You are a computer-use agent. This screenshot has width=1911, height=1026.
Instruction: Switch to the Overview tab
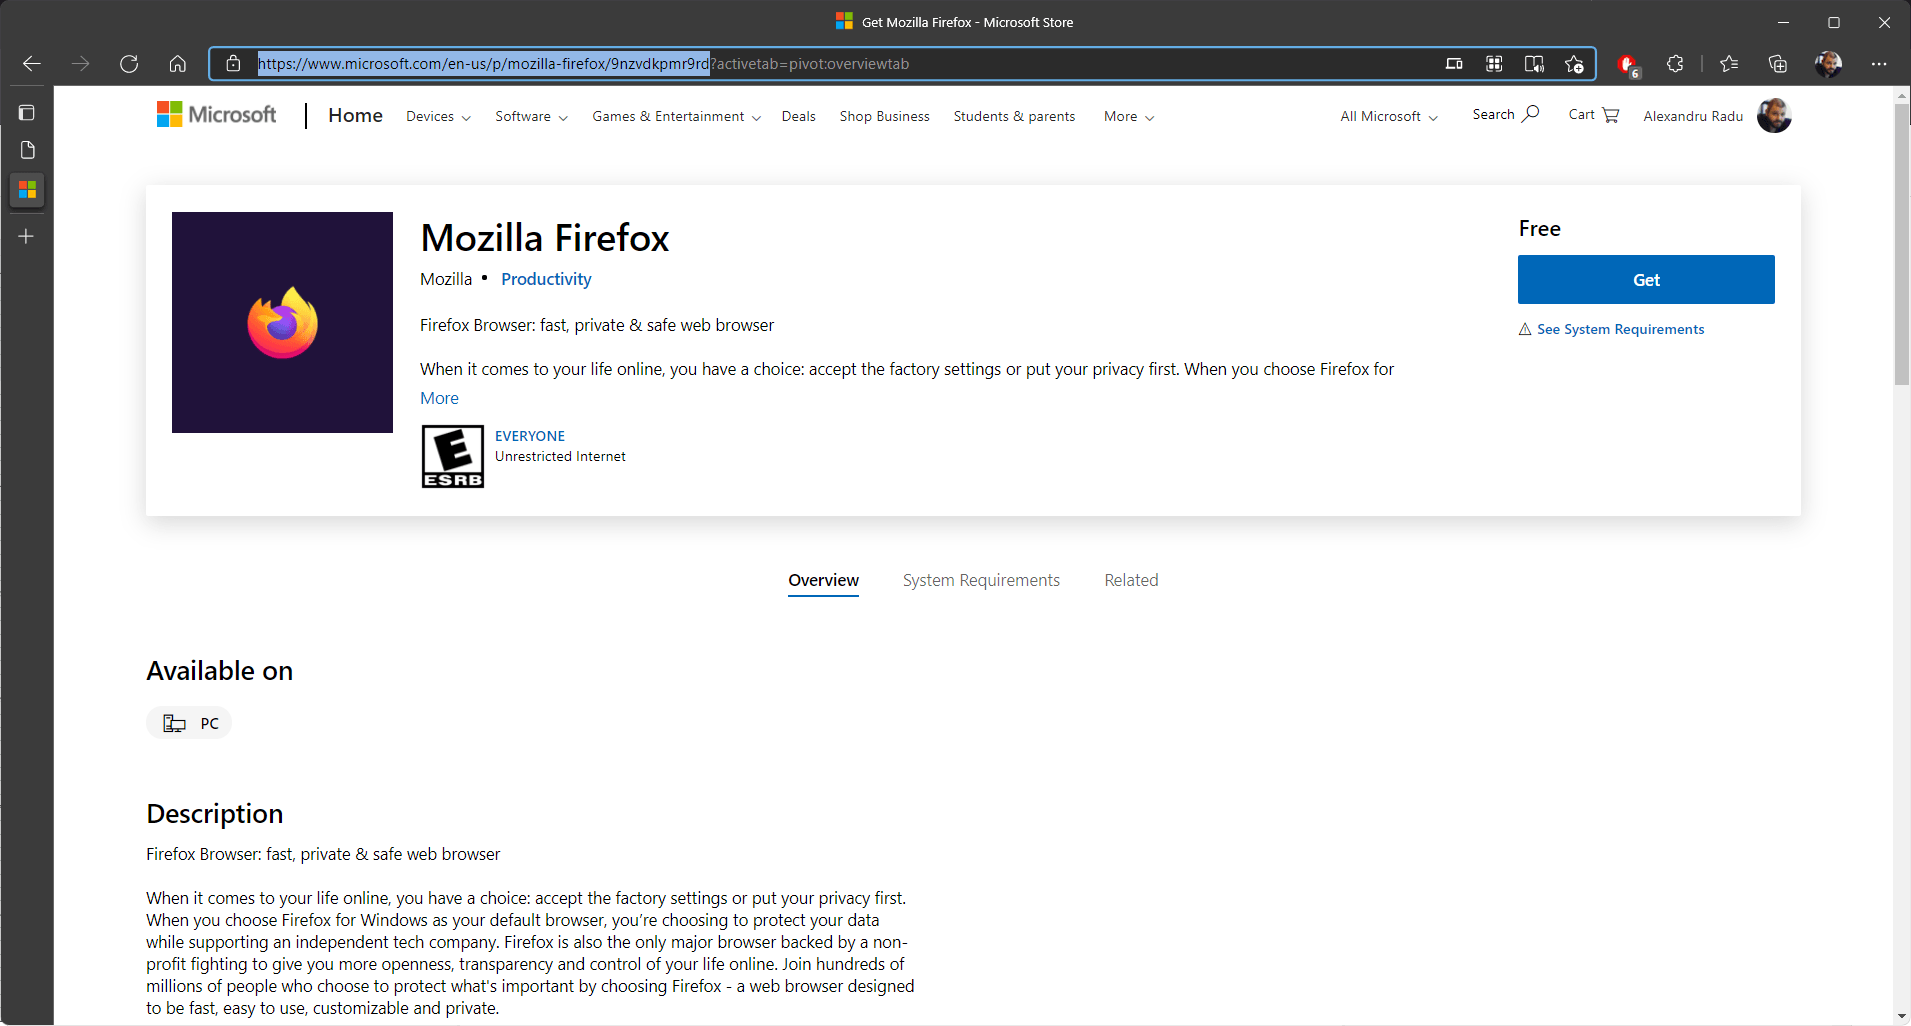coord(823,580)
